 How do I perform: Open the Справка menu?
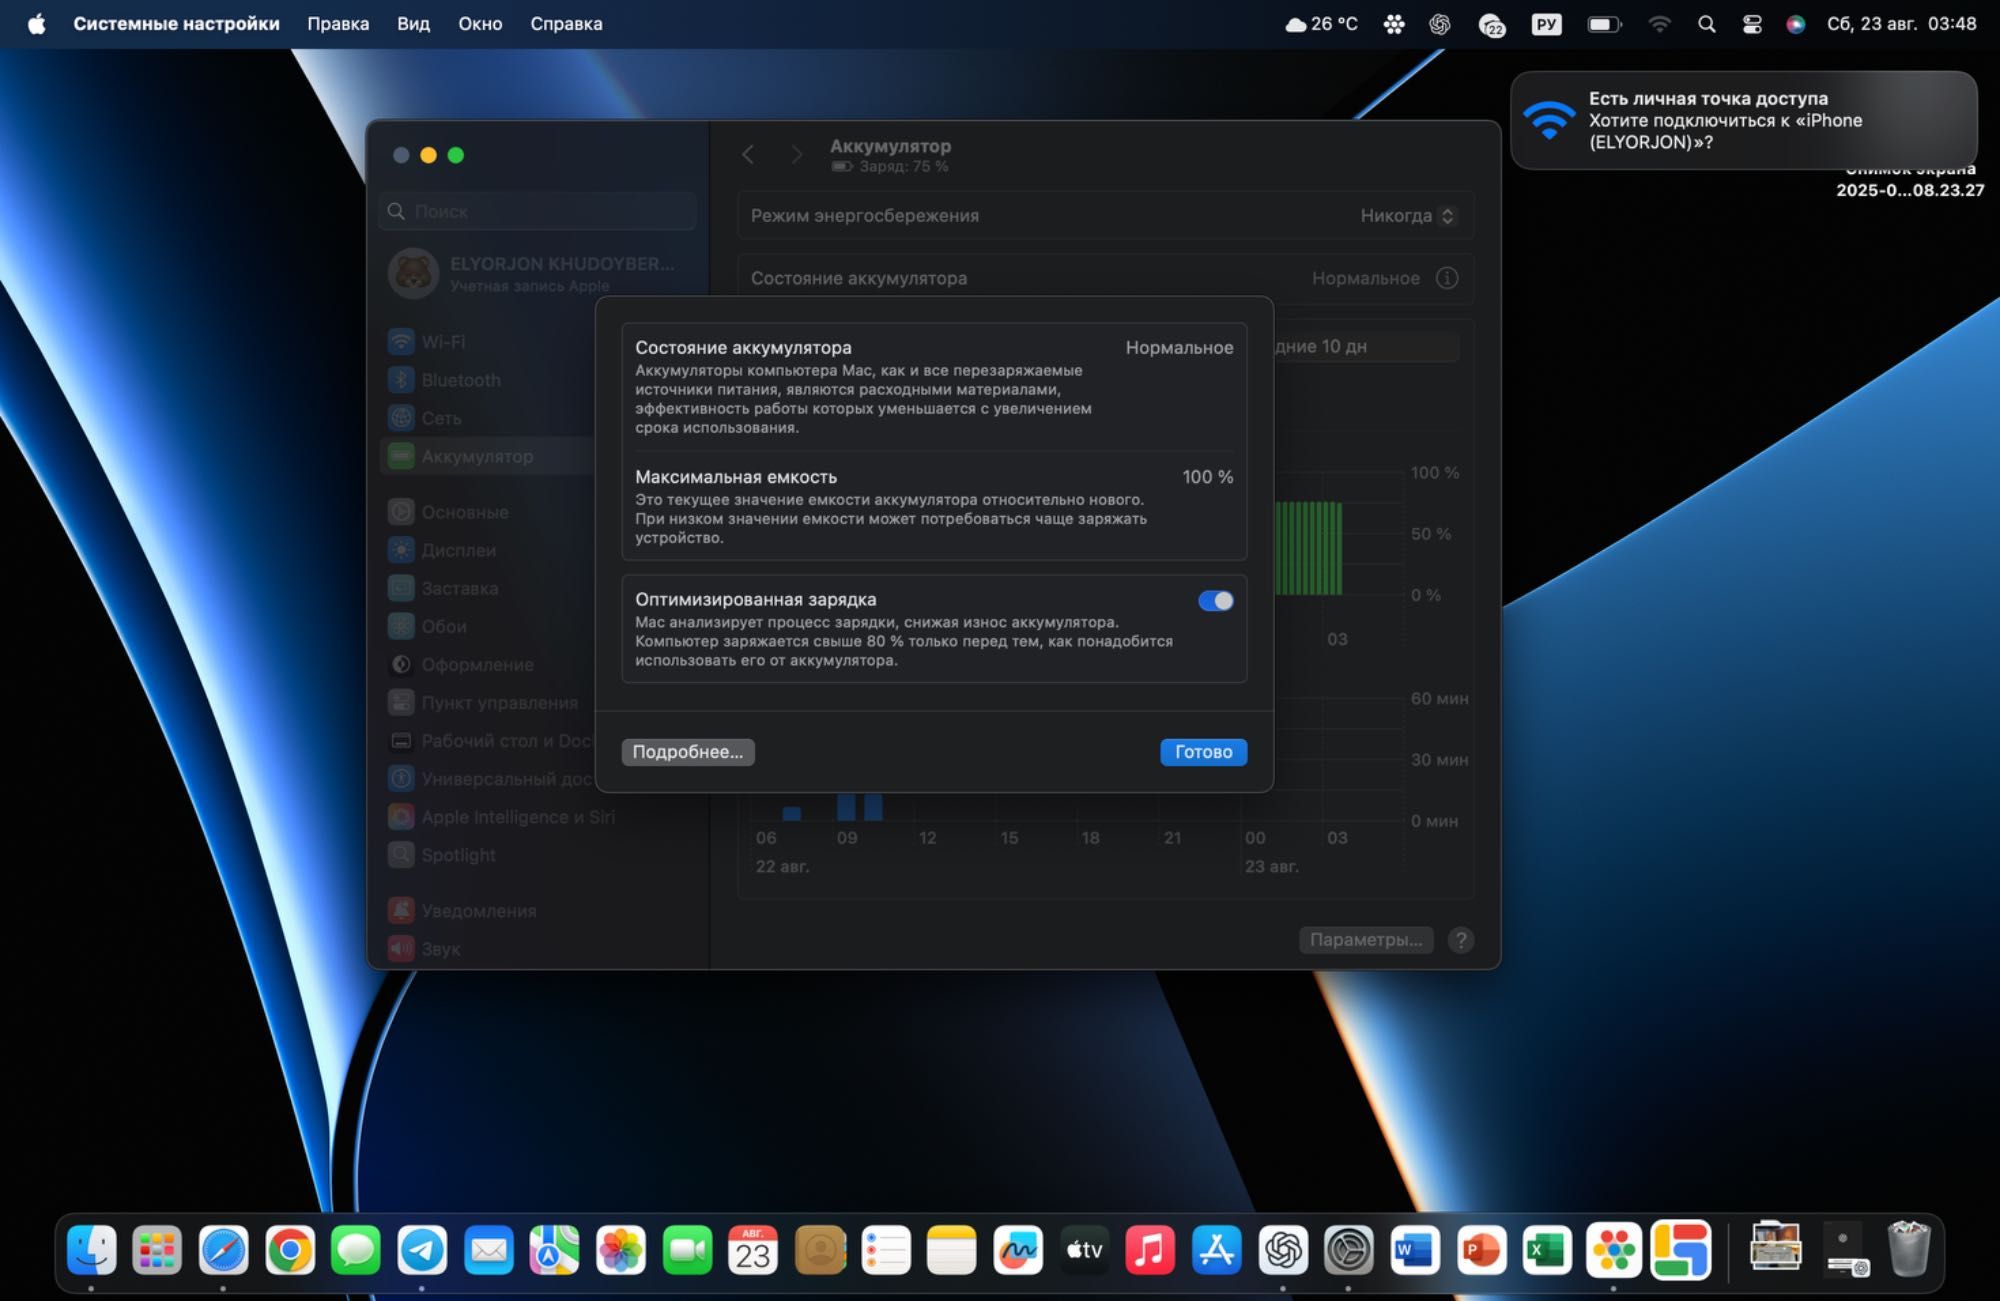pos(566,24)
